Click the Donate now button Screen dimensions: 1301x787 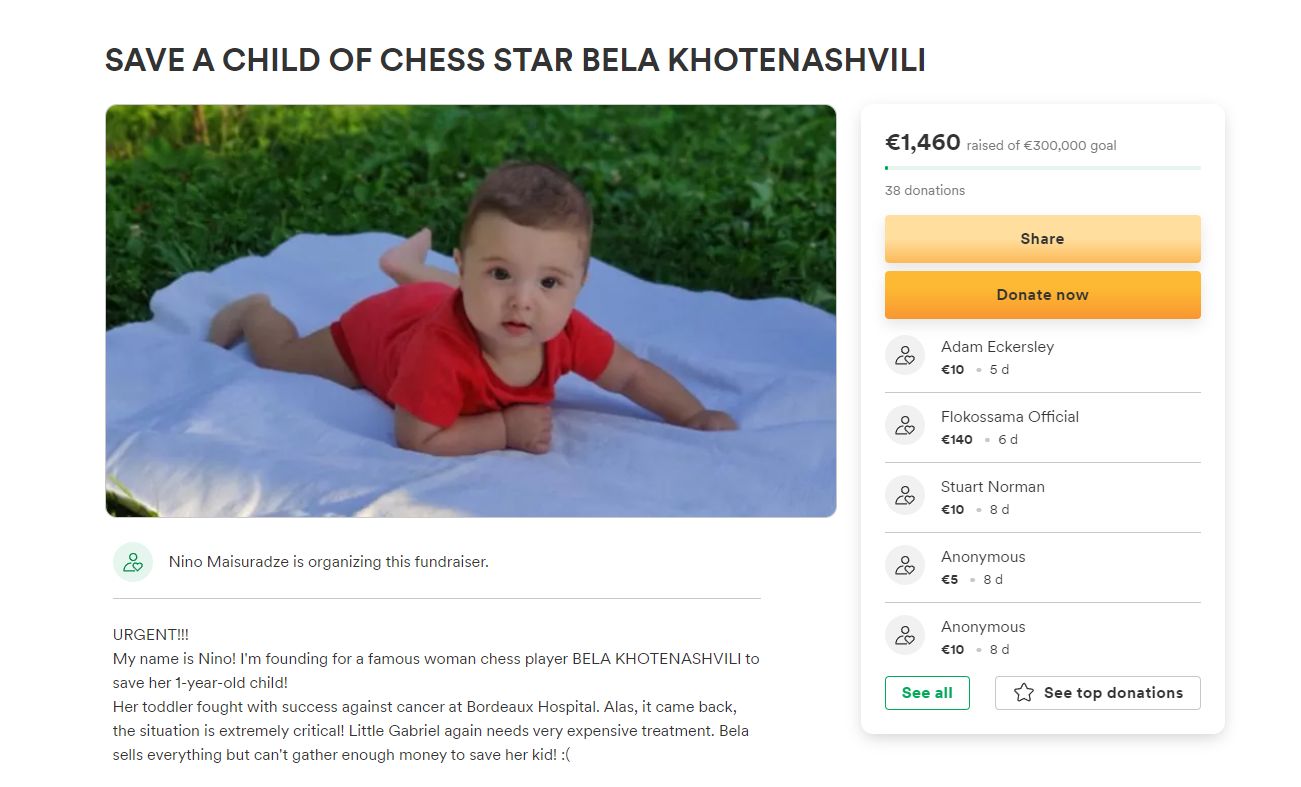[1042, 295]
